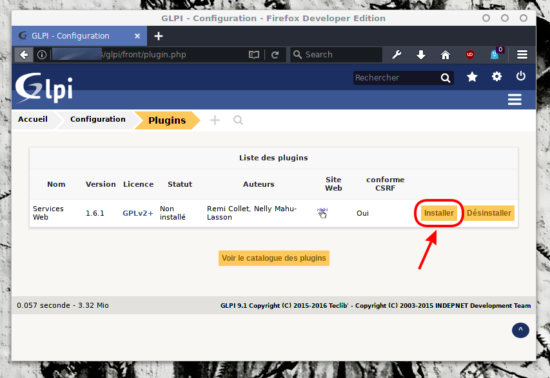Click the Licence column header

click(x=138, y=184)
